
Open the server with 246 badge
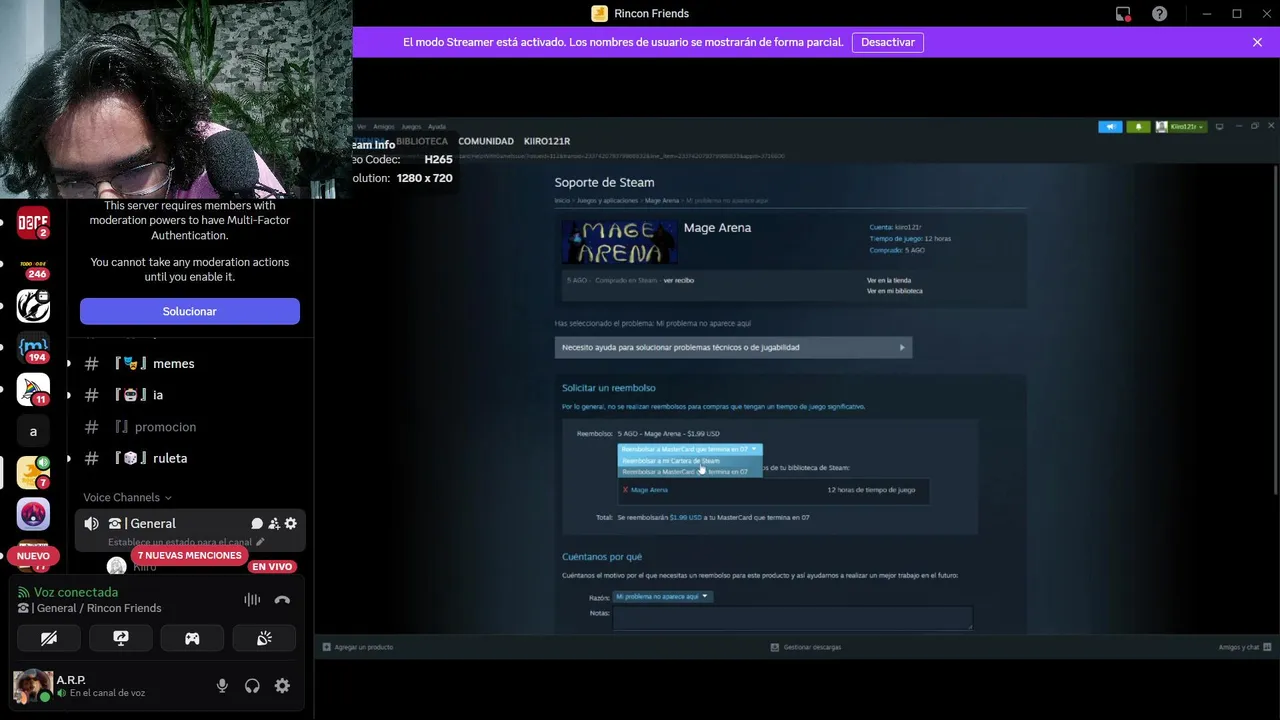33,265
